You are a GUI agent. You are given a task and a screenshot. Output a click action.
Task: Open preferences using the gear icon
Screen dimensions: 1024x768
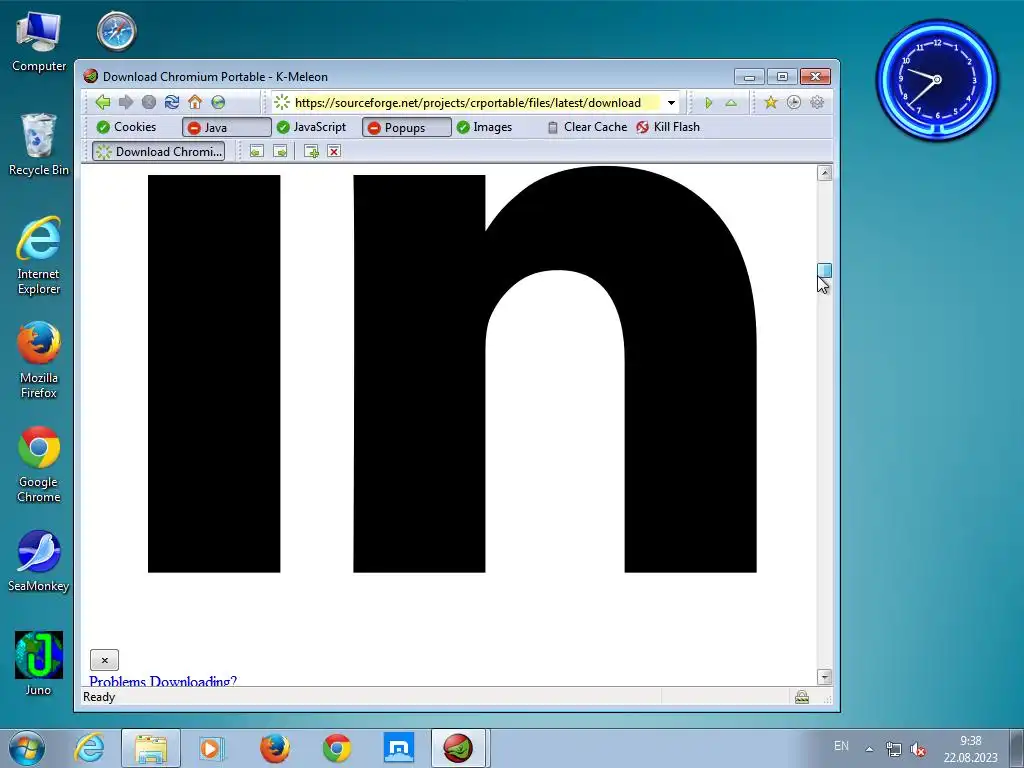(x=817, y=103)
